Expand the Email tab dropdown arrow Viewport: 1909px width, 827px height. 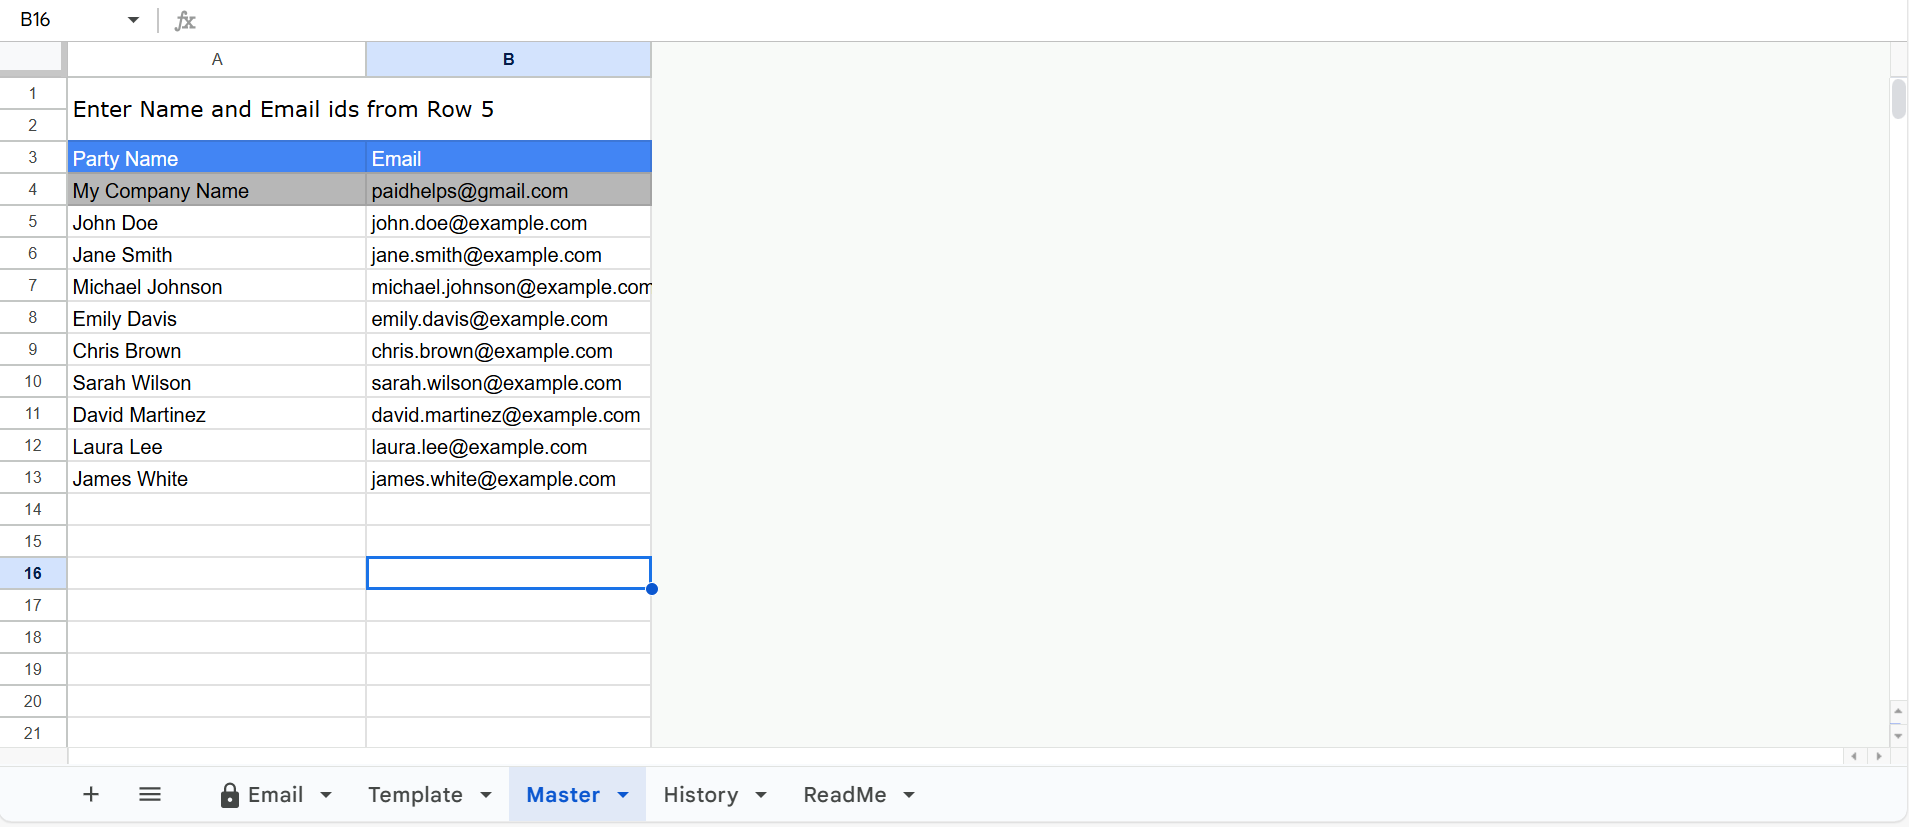point(326,795)
